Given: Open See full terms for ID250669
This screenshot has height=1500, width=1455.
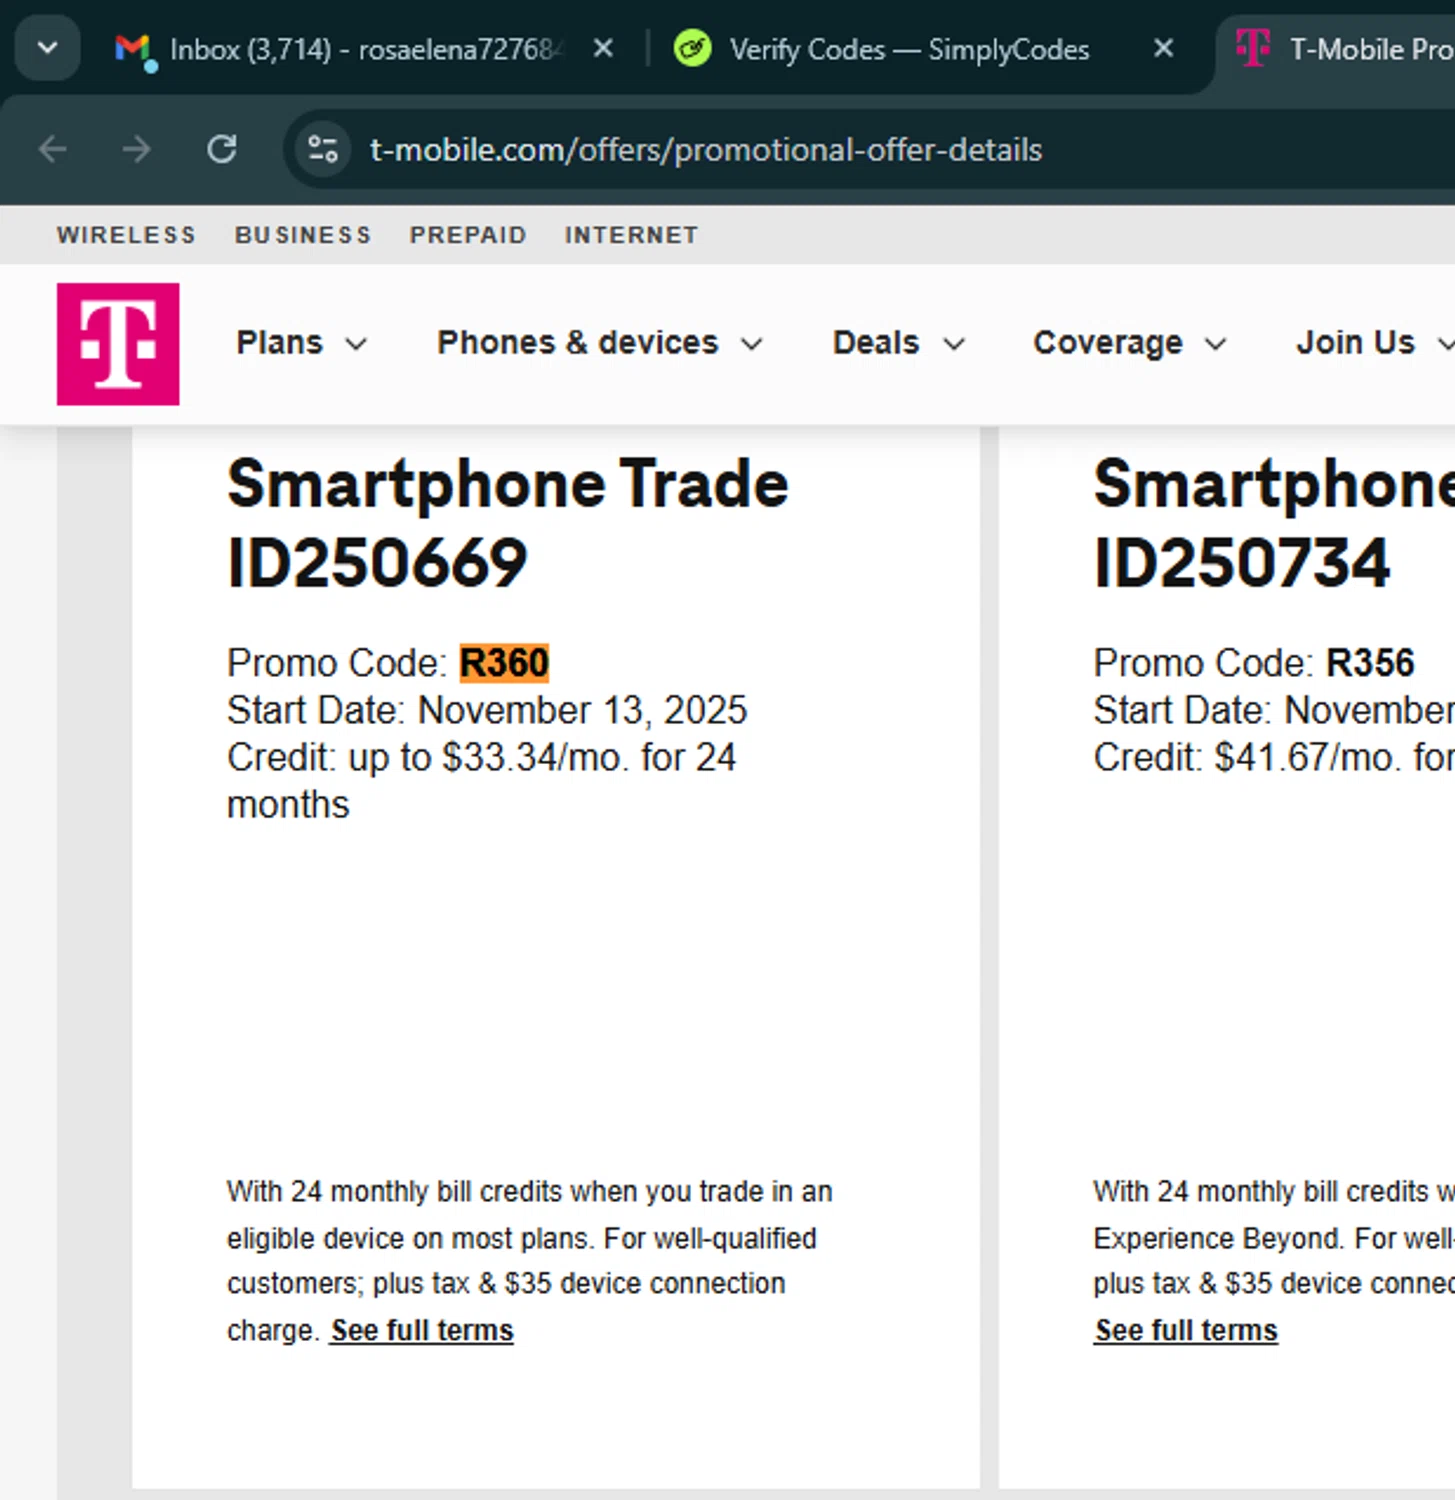Looking at the screenshot, I should 422,1330.
